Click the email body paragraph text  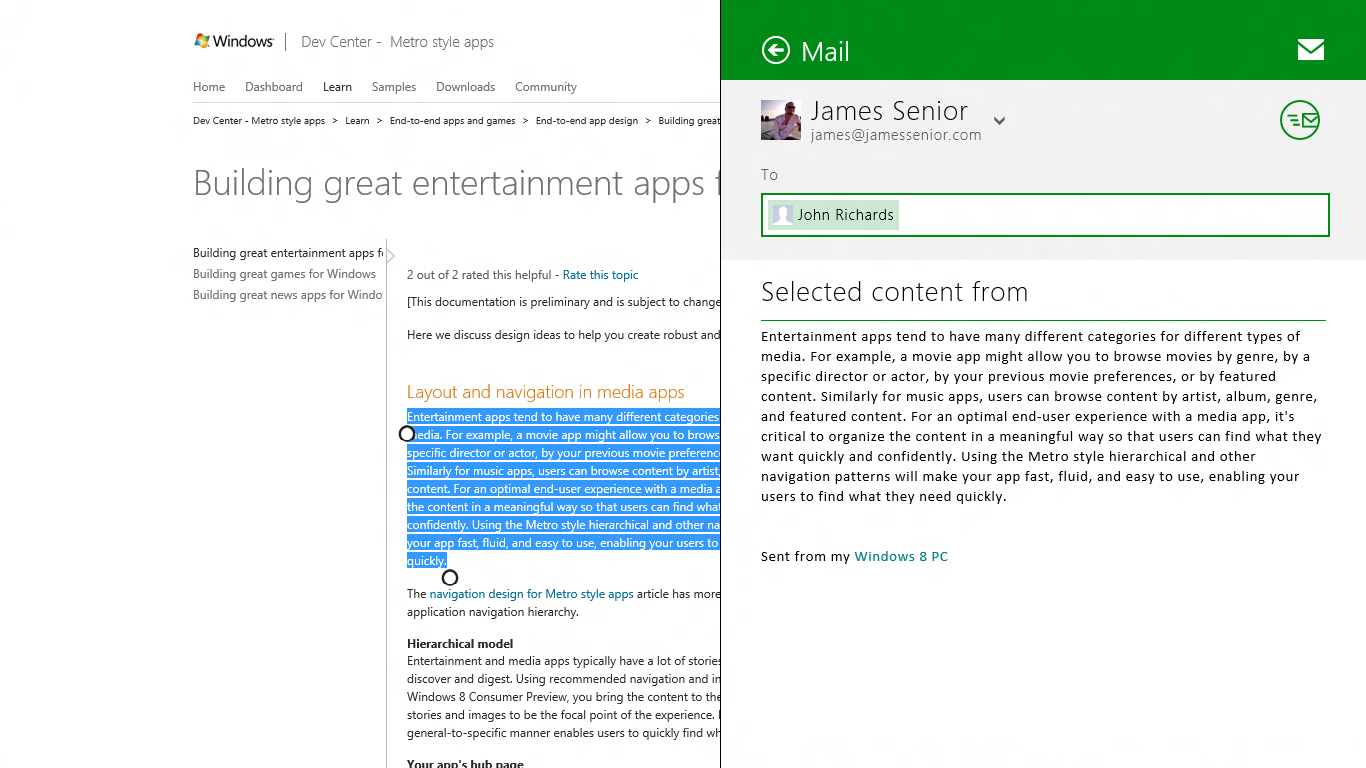point(1041,416)
